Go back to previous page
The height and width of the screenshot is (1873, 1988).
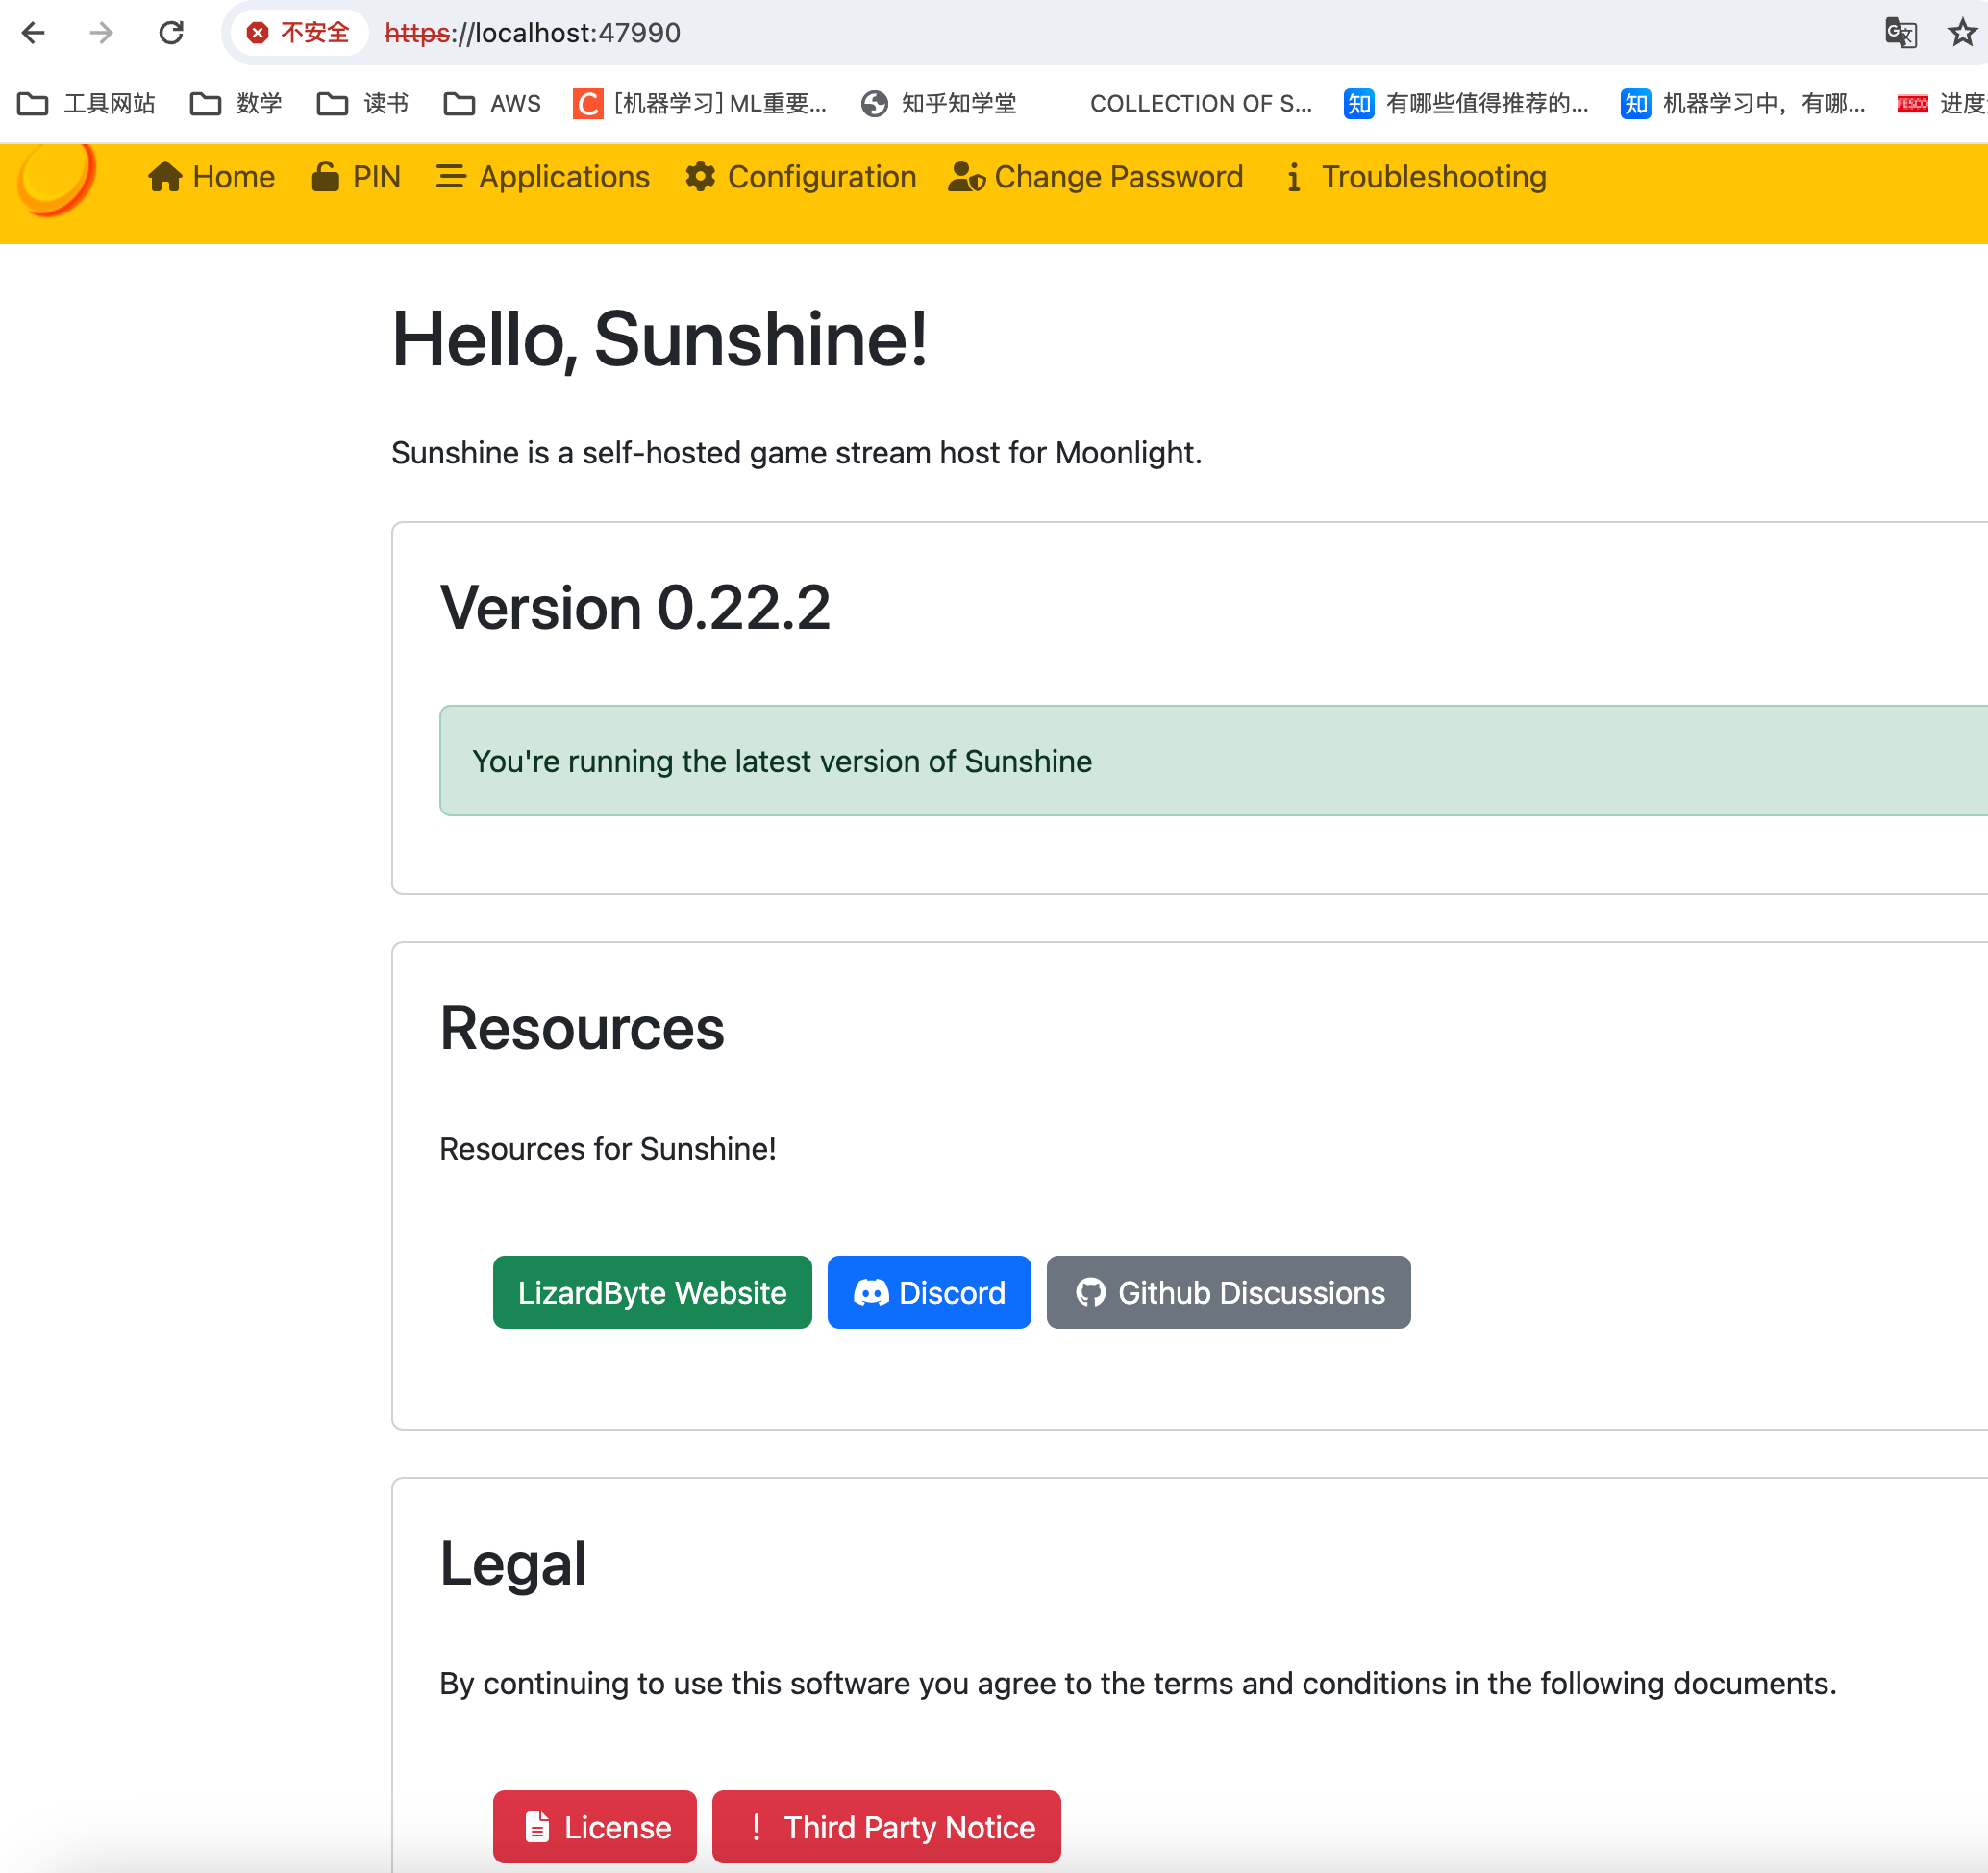[33, 33]
